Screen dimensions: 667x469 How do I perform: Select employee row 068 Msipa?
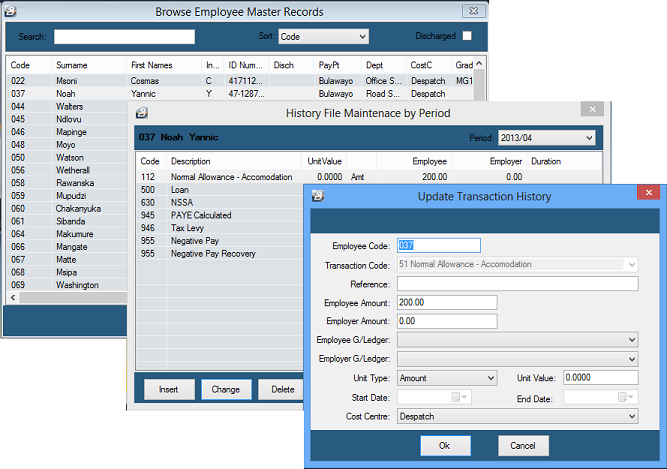[x=67, y=272]
